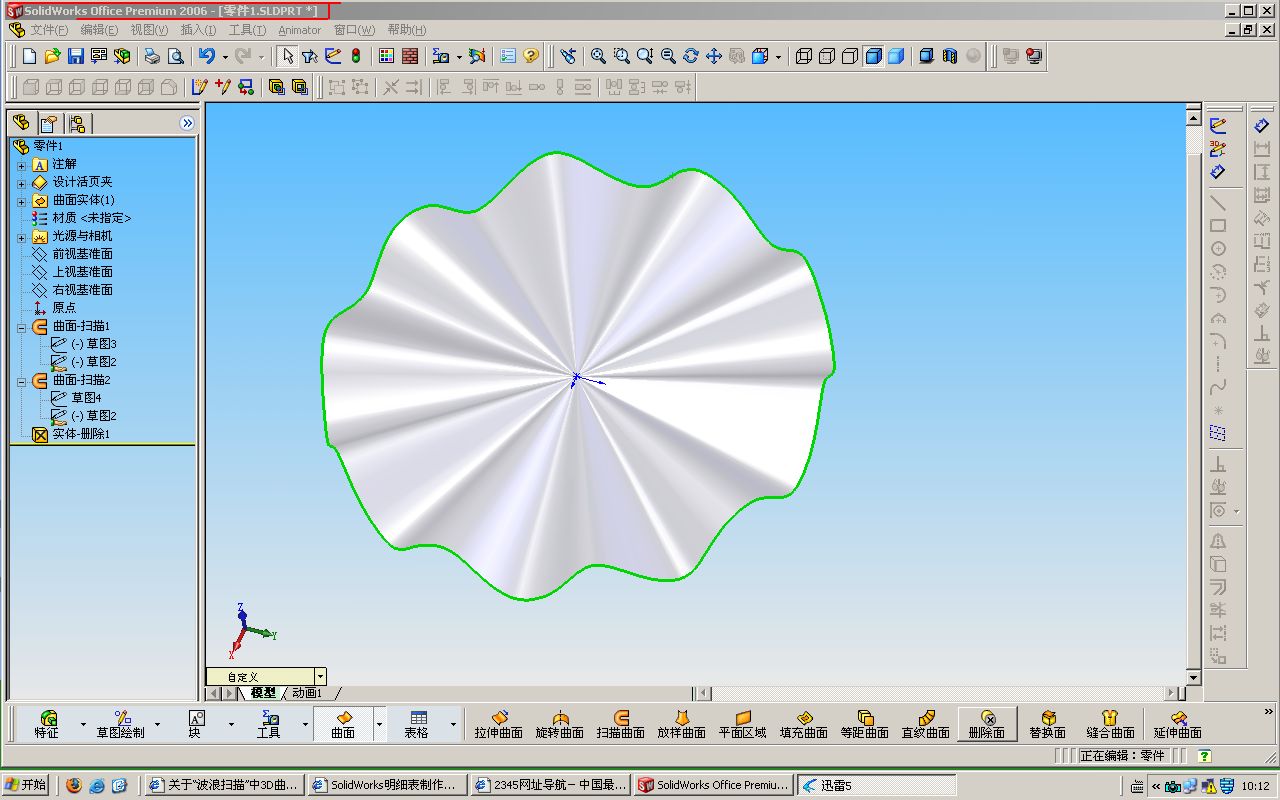Click the 延伸曲面 button
This screenshot has width=1280, height=800.
pos(1177,724)
